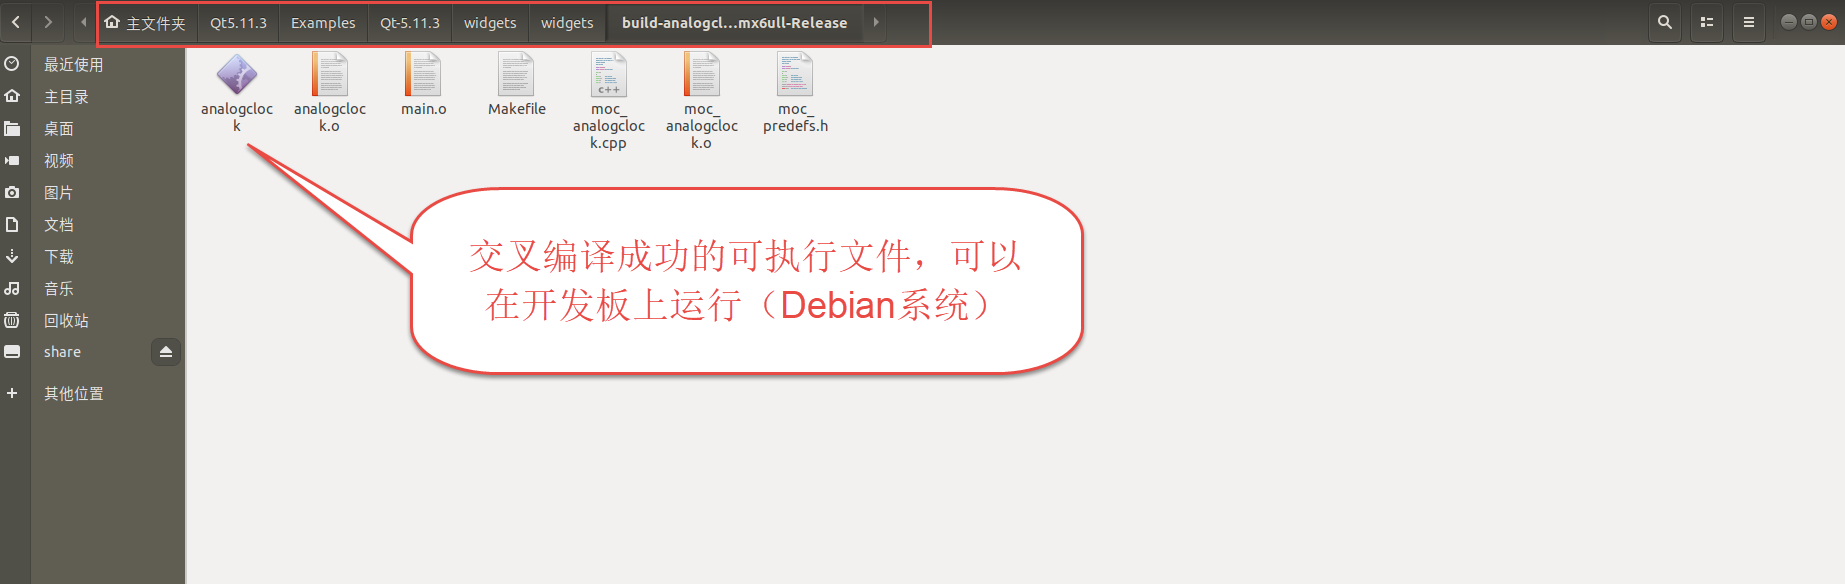
Task: Show later path segments via right triangle
Action: (876, 22)
